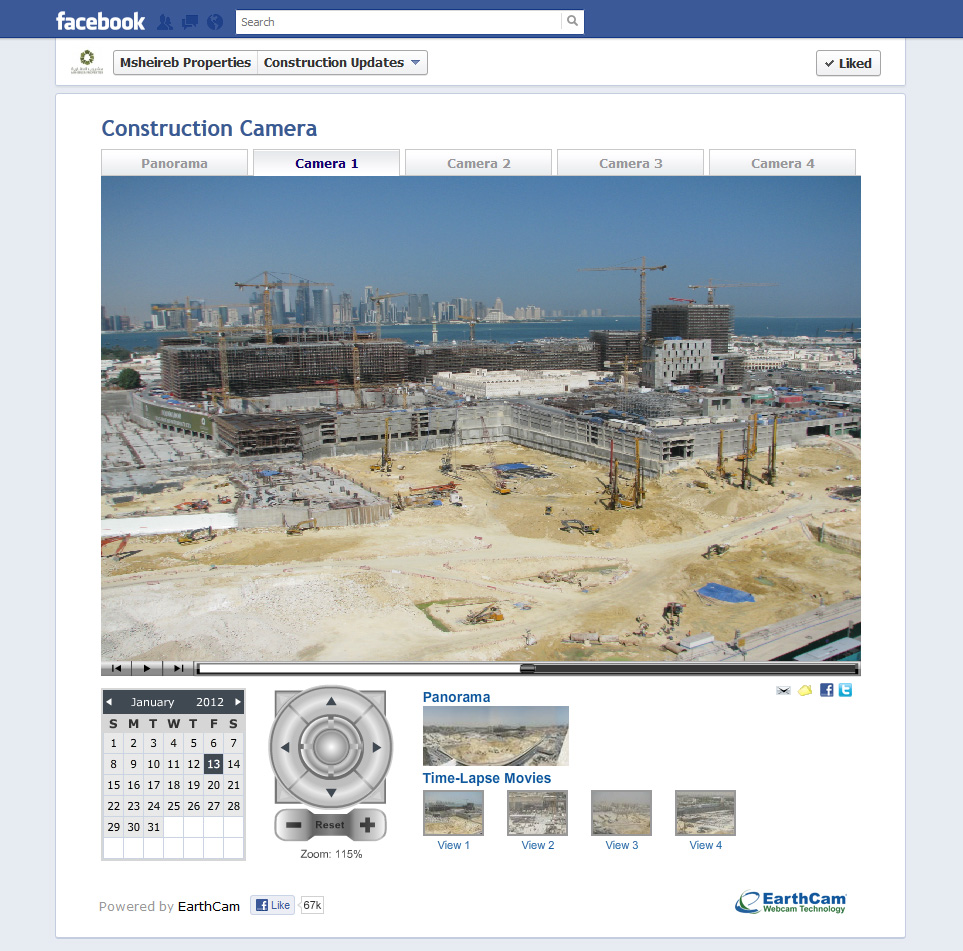Select January 31 in calendar
Image resolution: width=963 pixels, height=951 pixels.
(154, 827)
